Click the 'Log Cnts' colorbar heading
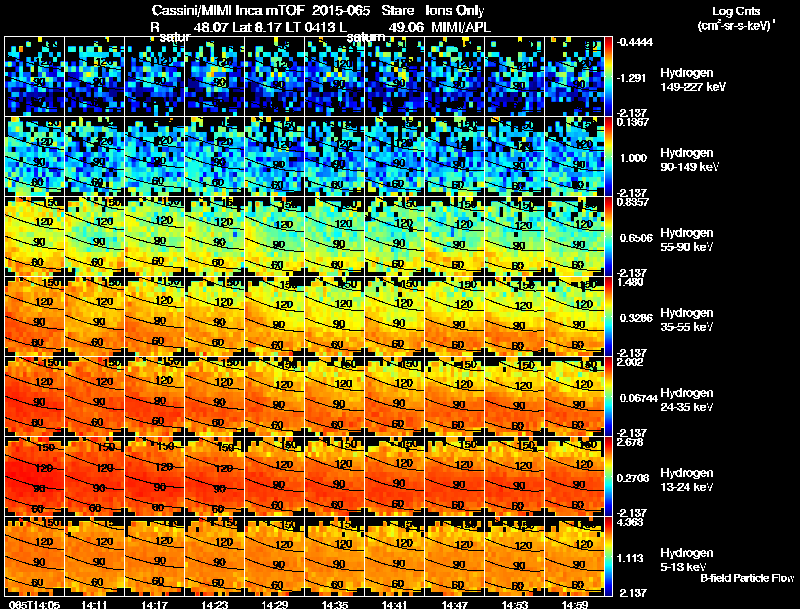 click(x=736, y=11)
